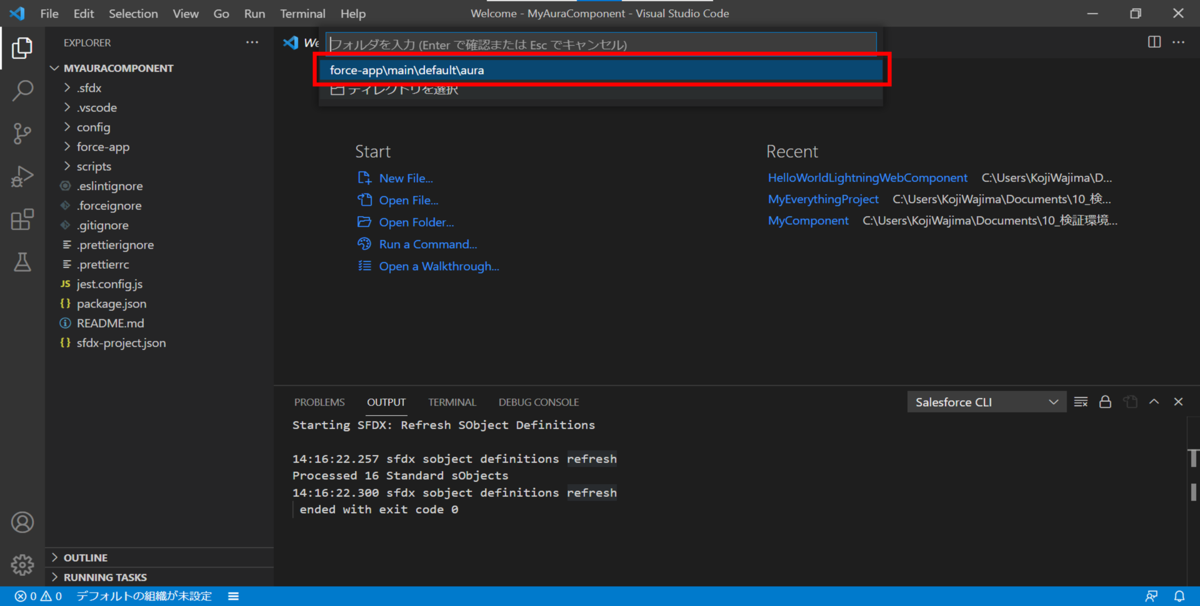The width and height of the screenshot is (1200, 606).
Task: Open the File menu
Action: [x=49, y=14]
